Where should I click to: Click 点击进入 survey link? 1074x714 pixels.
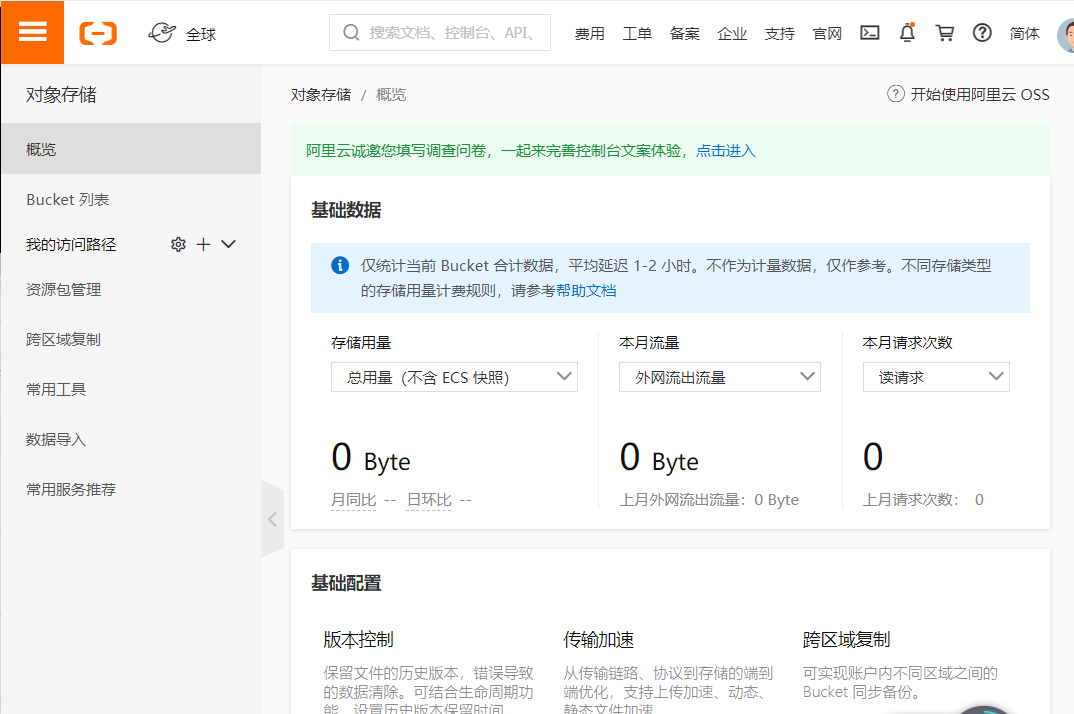725,151
